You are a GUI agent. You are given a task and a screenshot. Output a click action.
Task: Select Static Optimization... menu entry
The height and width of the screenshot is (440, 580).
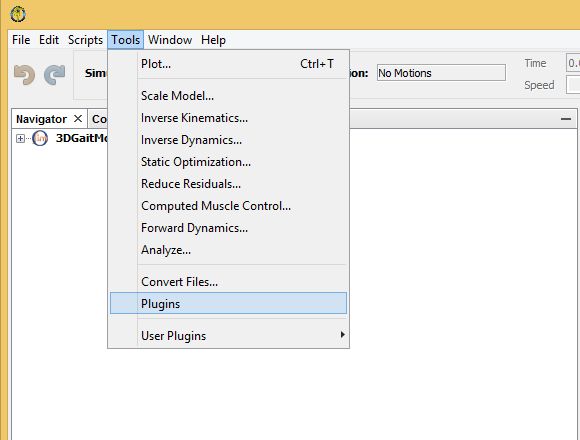coord(228,162)
